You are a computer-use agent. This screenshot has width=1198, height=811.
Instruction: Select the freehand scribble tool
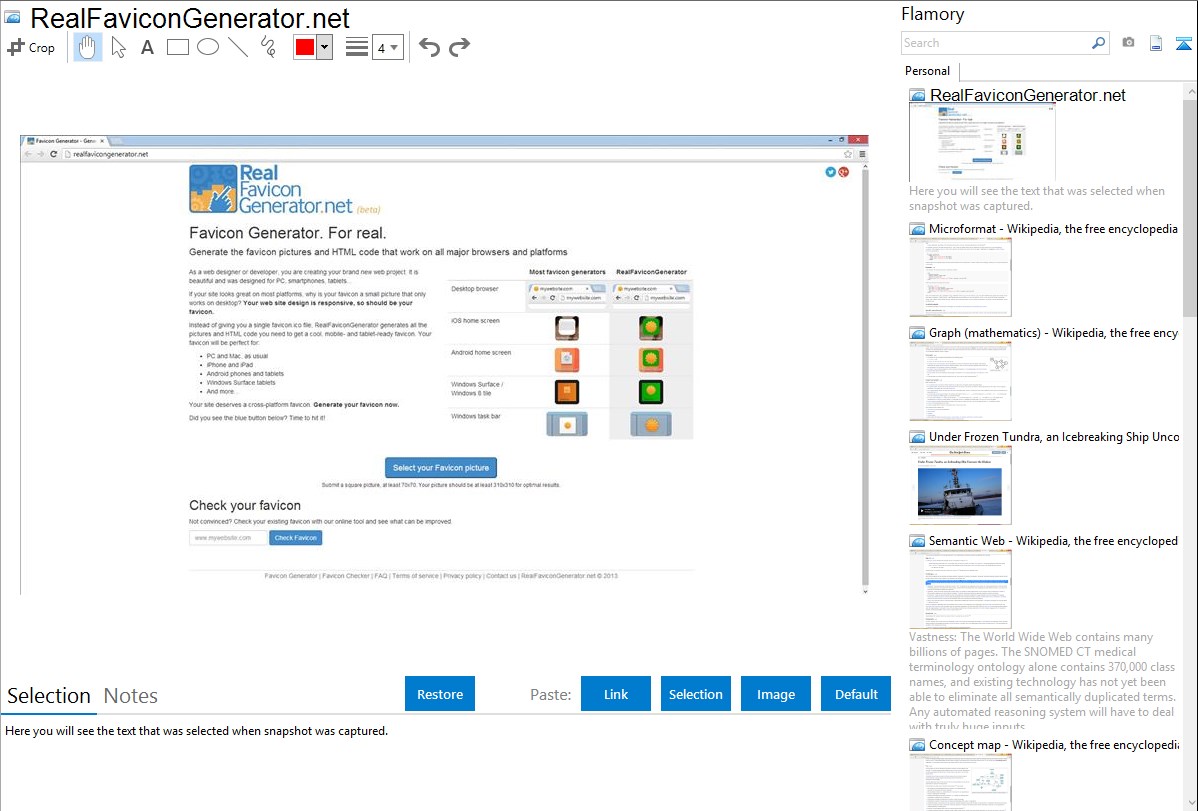pos(268,47)
